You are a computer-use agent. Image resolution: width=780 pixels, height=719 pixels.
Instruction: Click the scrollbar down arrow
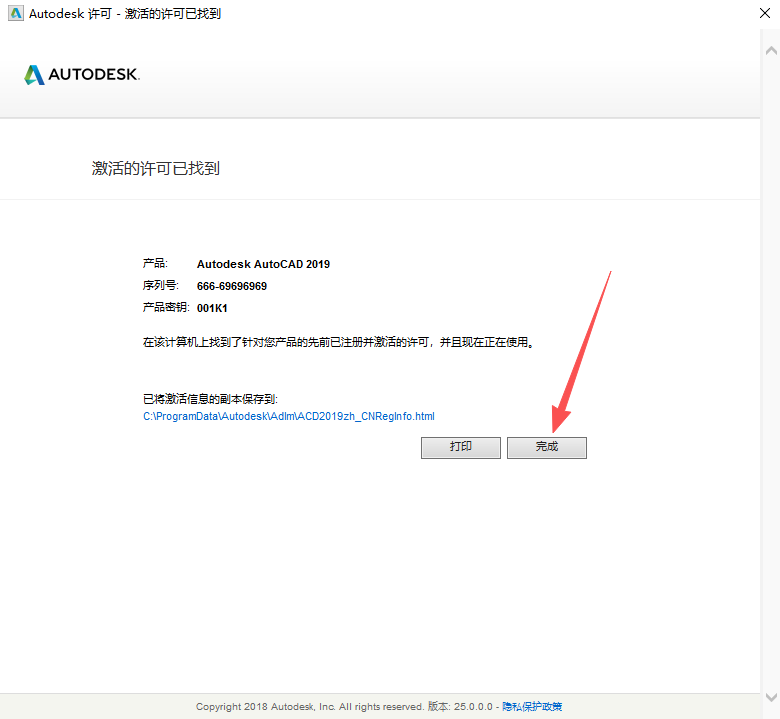point(771,696)
